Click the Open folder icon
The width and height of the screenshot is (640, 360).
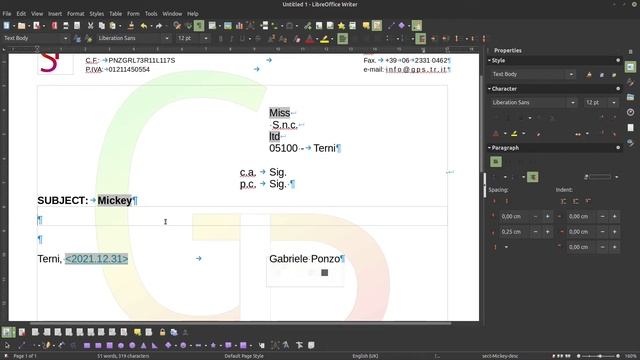click(21, 26)
